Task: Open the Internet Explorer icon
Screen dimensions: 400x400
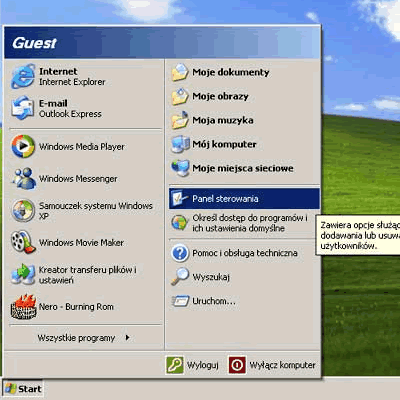Action: pos(23,76)
